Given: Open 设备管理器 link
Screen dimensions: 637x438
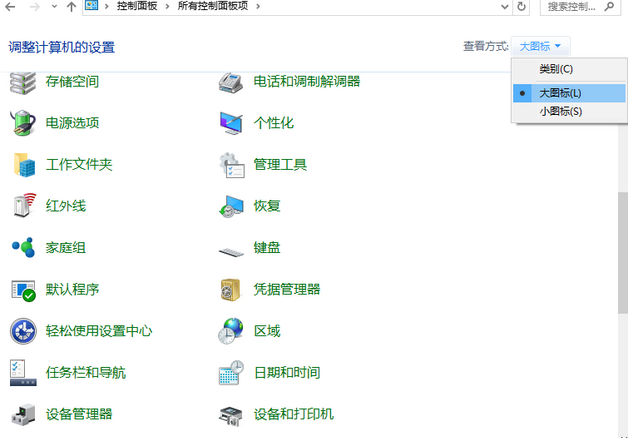Looking at the screenshot, I should click(x=79, y=414).
